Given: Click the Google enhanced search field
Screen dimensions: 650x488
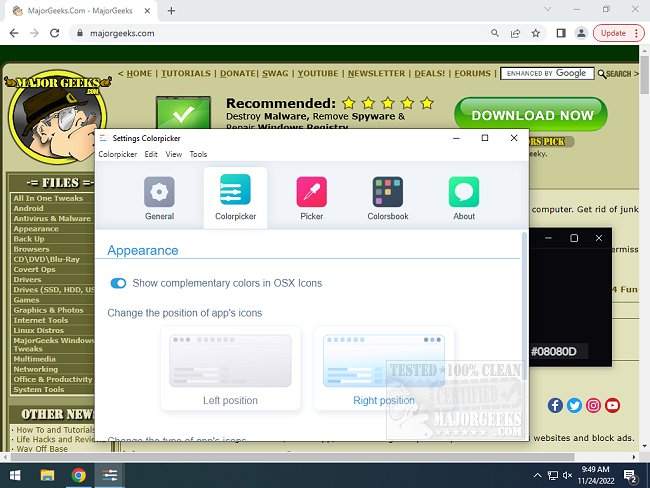Looking at the screenshot, I should [x=547, y=73].
